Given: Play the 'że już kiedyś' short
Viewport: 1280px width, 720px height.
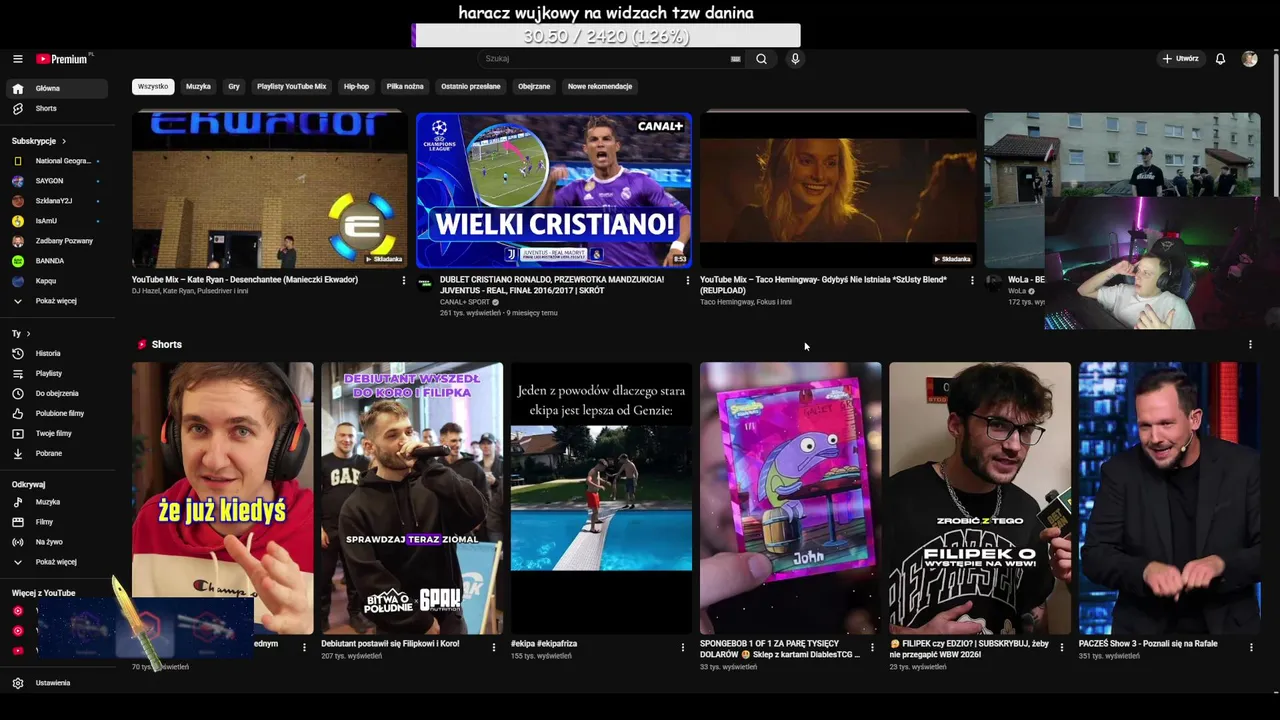Looking at the screenshot, I should coord(222,498).
